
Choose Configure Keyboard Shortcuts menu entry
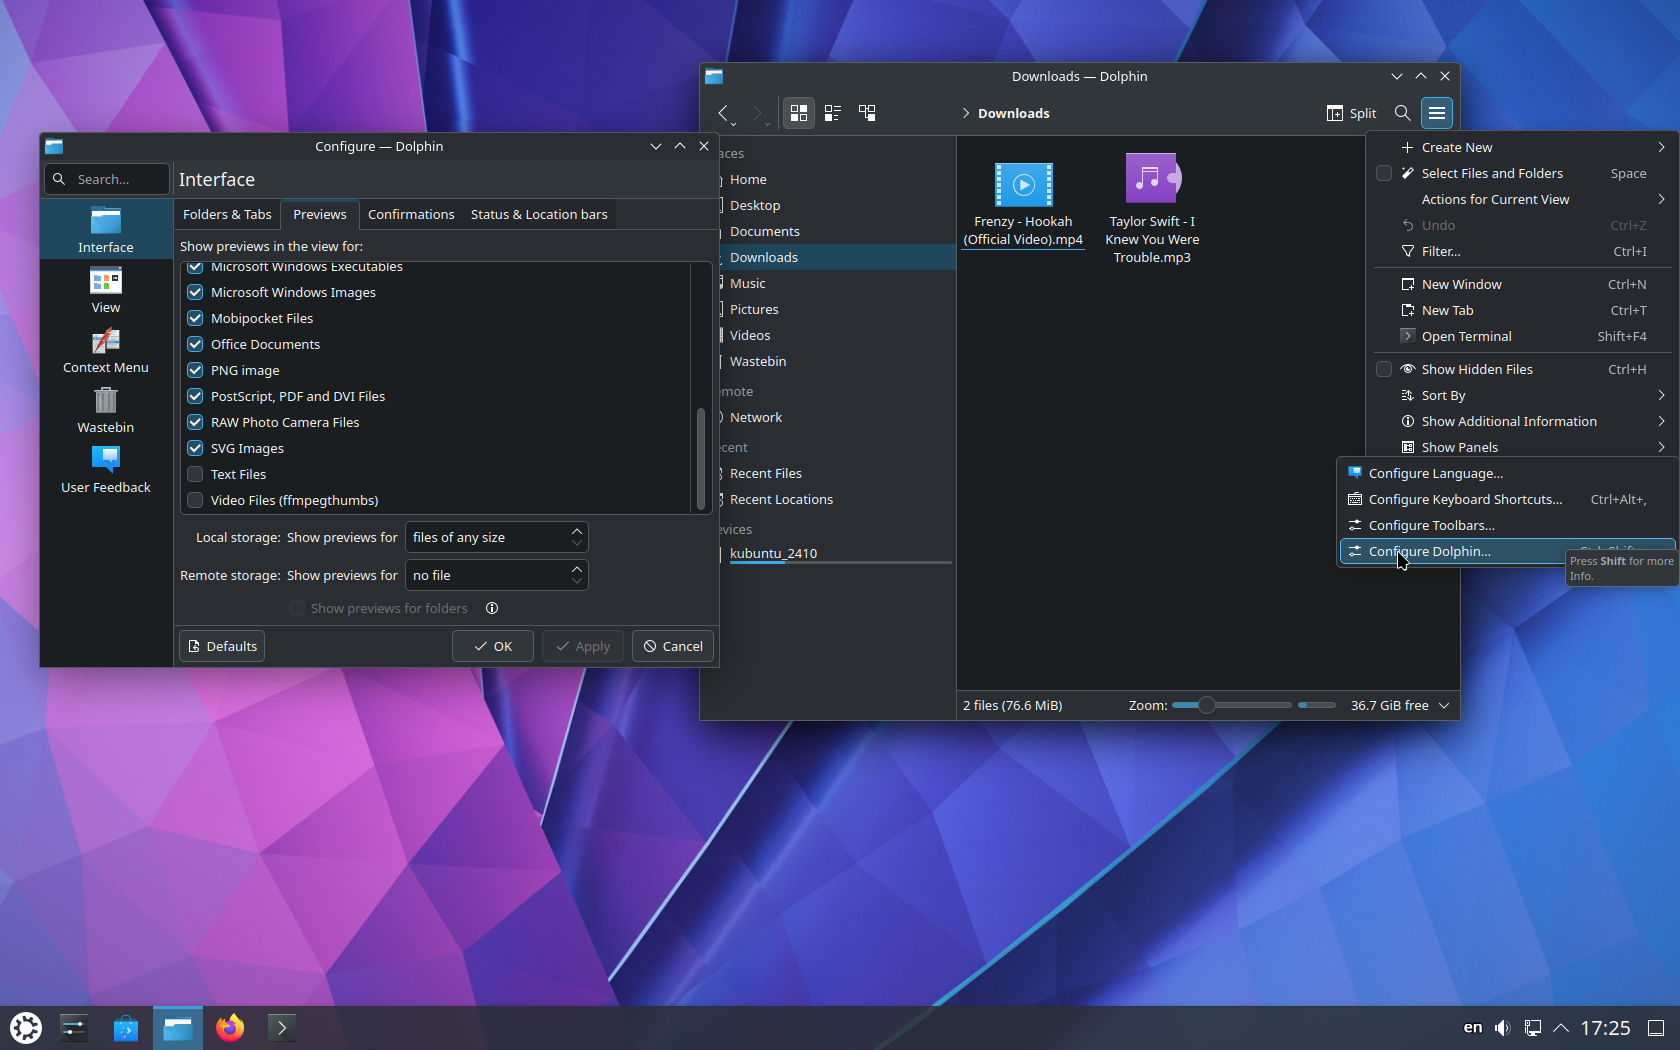(1505, 499)
